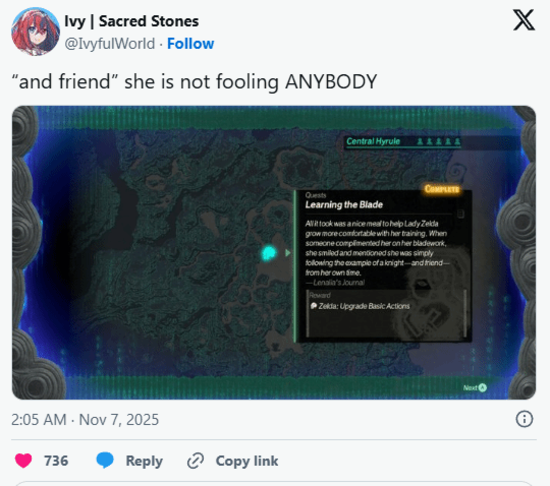Like the tweet with heart icon
Image resolution: width=550 pixels, height=486 pixels.
24,460
